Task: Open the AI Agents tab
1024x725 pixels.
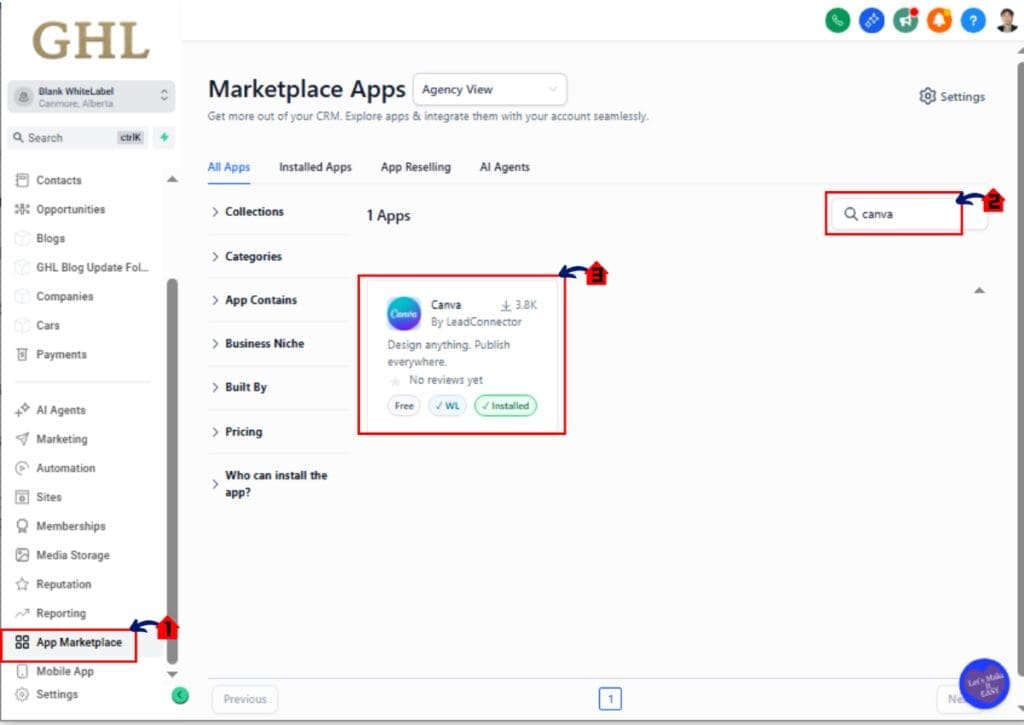Action: tap(504, 167)
